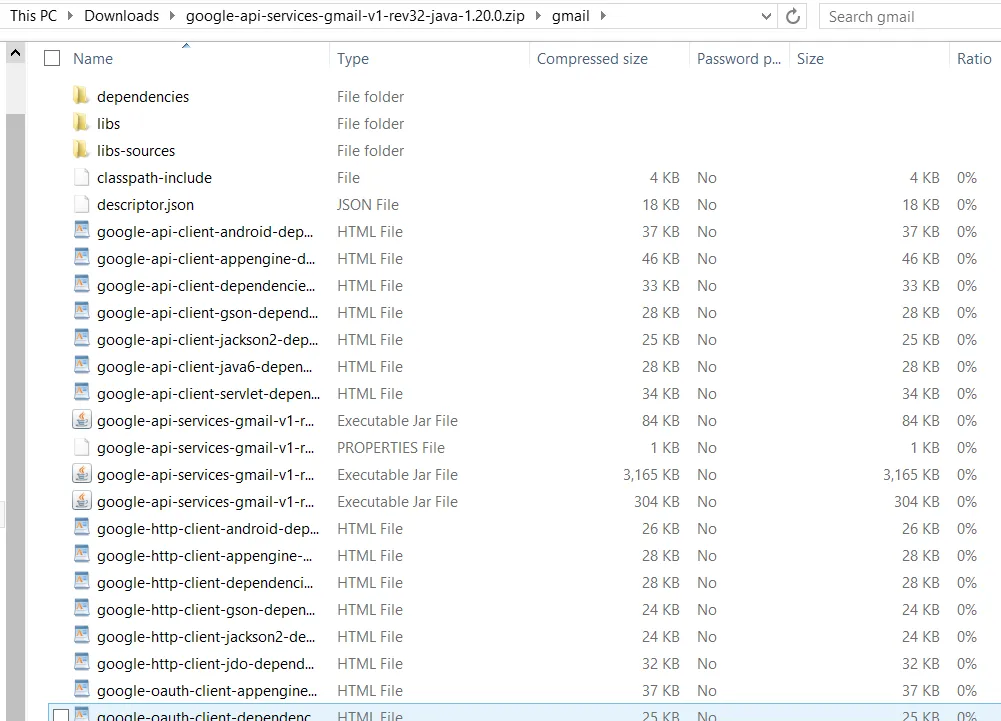
Task: Select google-http-client-dependencies HTML file icon
Action: [81, 582]
